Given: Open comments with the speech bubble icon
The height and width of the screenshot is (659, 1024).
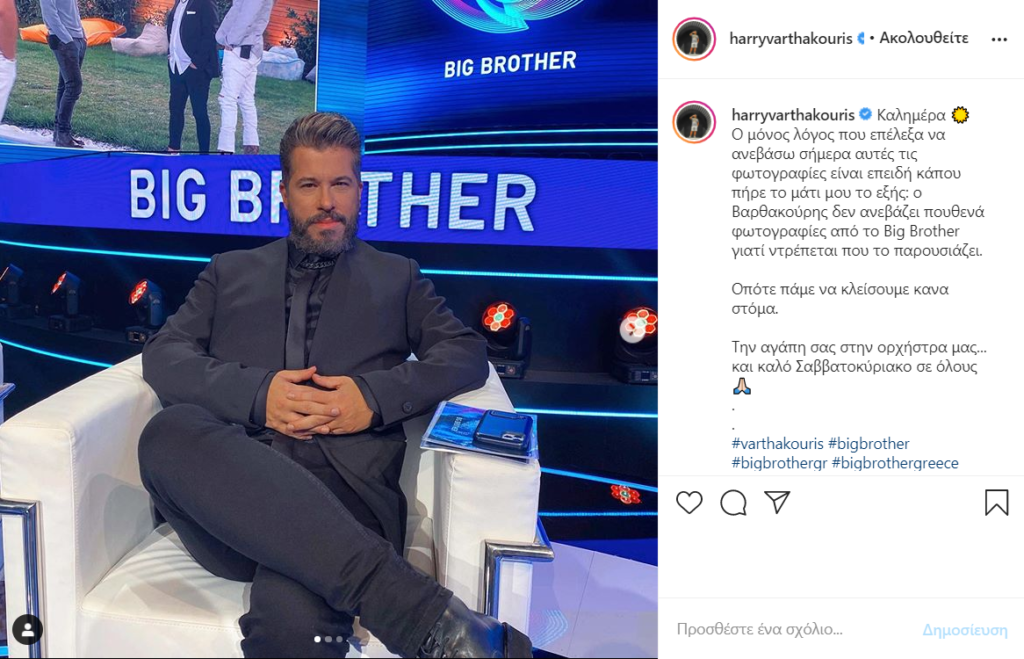Looking at the screenshot, I should pos(733,502).
